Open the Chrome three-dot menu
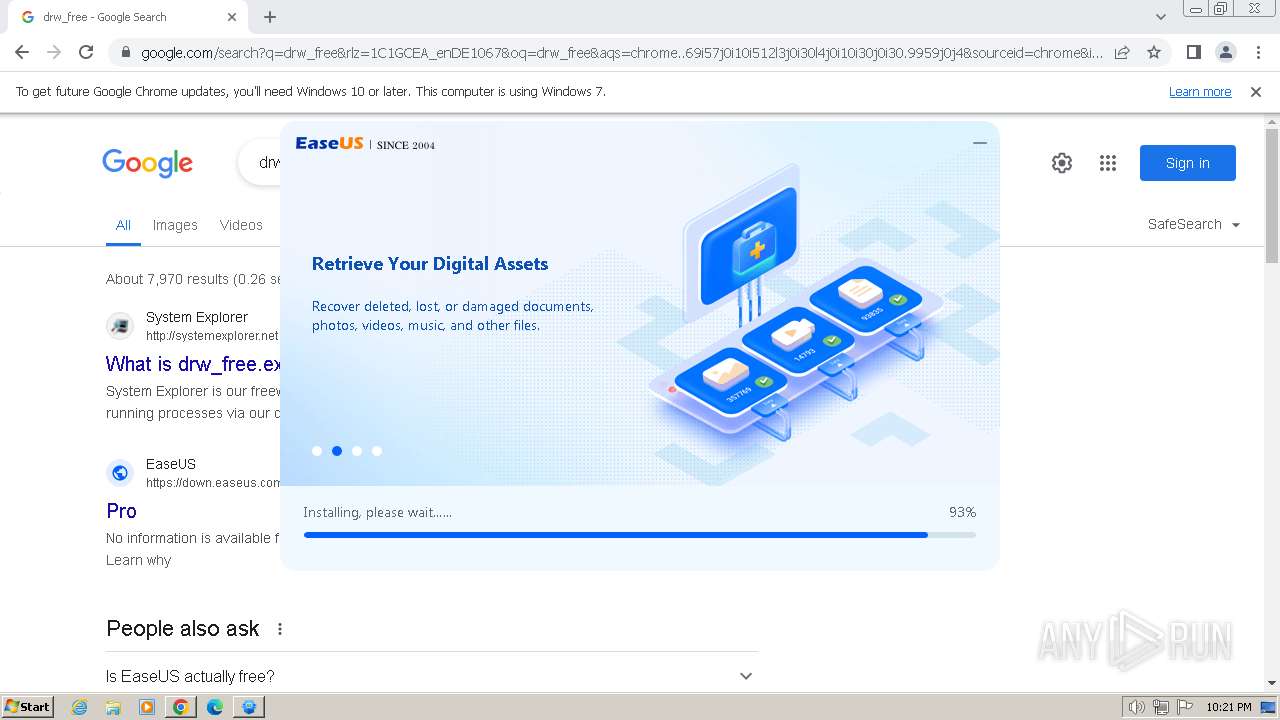The width and height of the screenshot is (1280, 720). pos(1258,52)
